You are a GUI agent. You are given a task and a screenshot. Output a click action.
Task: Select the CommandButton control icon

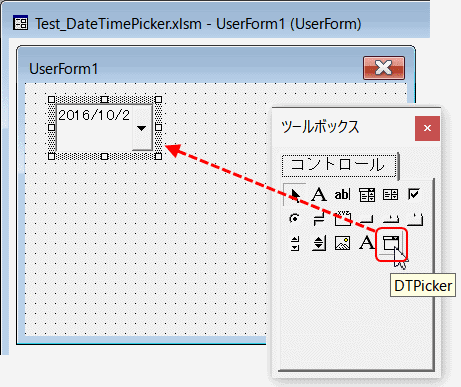click(x=367, y=219)
